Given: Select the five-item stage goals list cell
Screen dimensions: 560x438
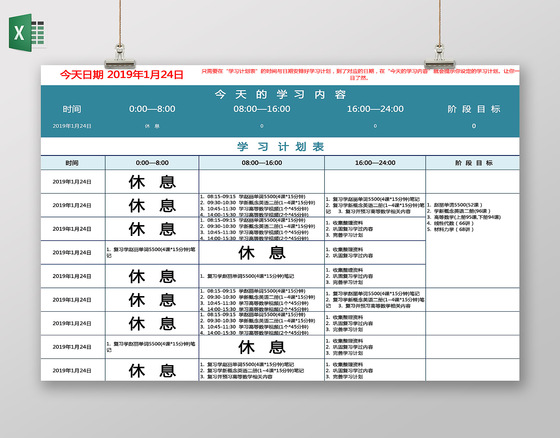Looking at the screenshot, I should click(473, 240).
